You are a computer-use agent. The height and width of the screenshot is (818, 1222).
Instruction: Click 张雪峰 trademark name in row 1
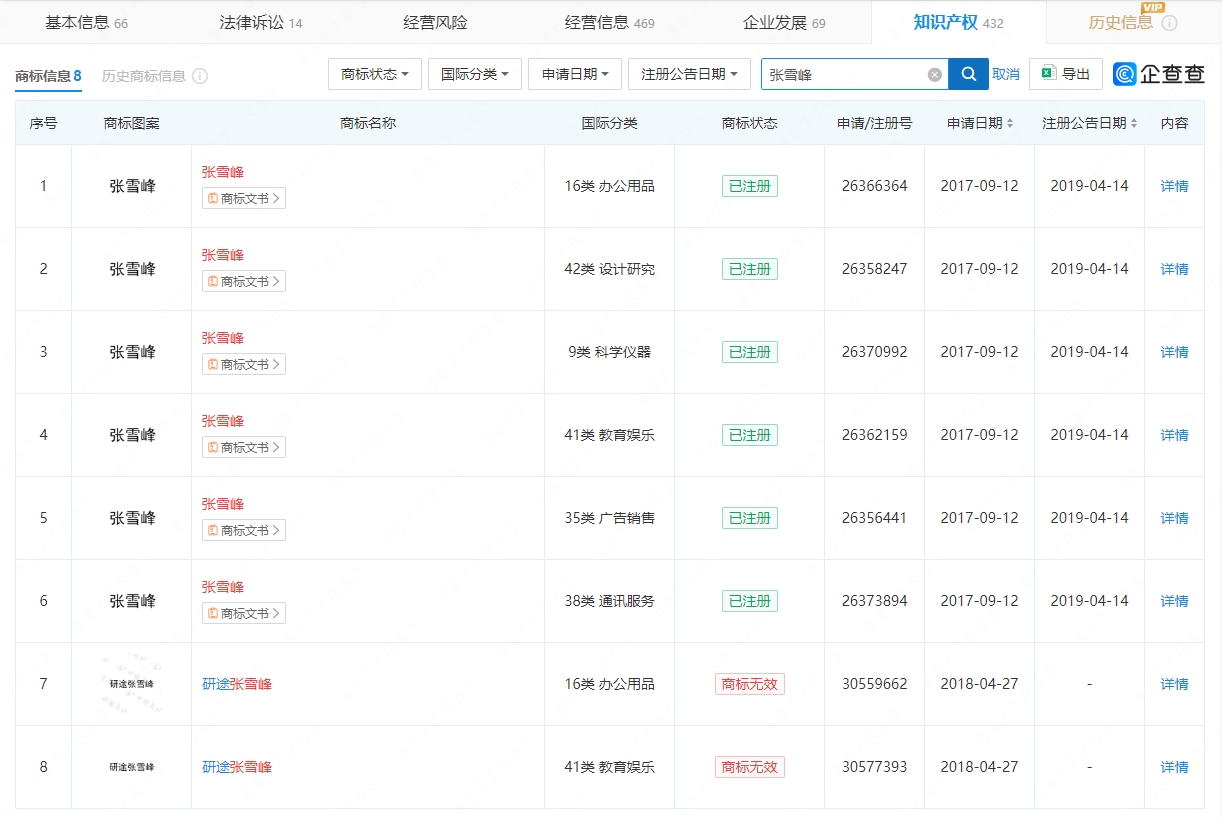coord(223,172)
